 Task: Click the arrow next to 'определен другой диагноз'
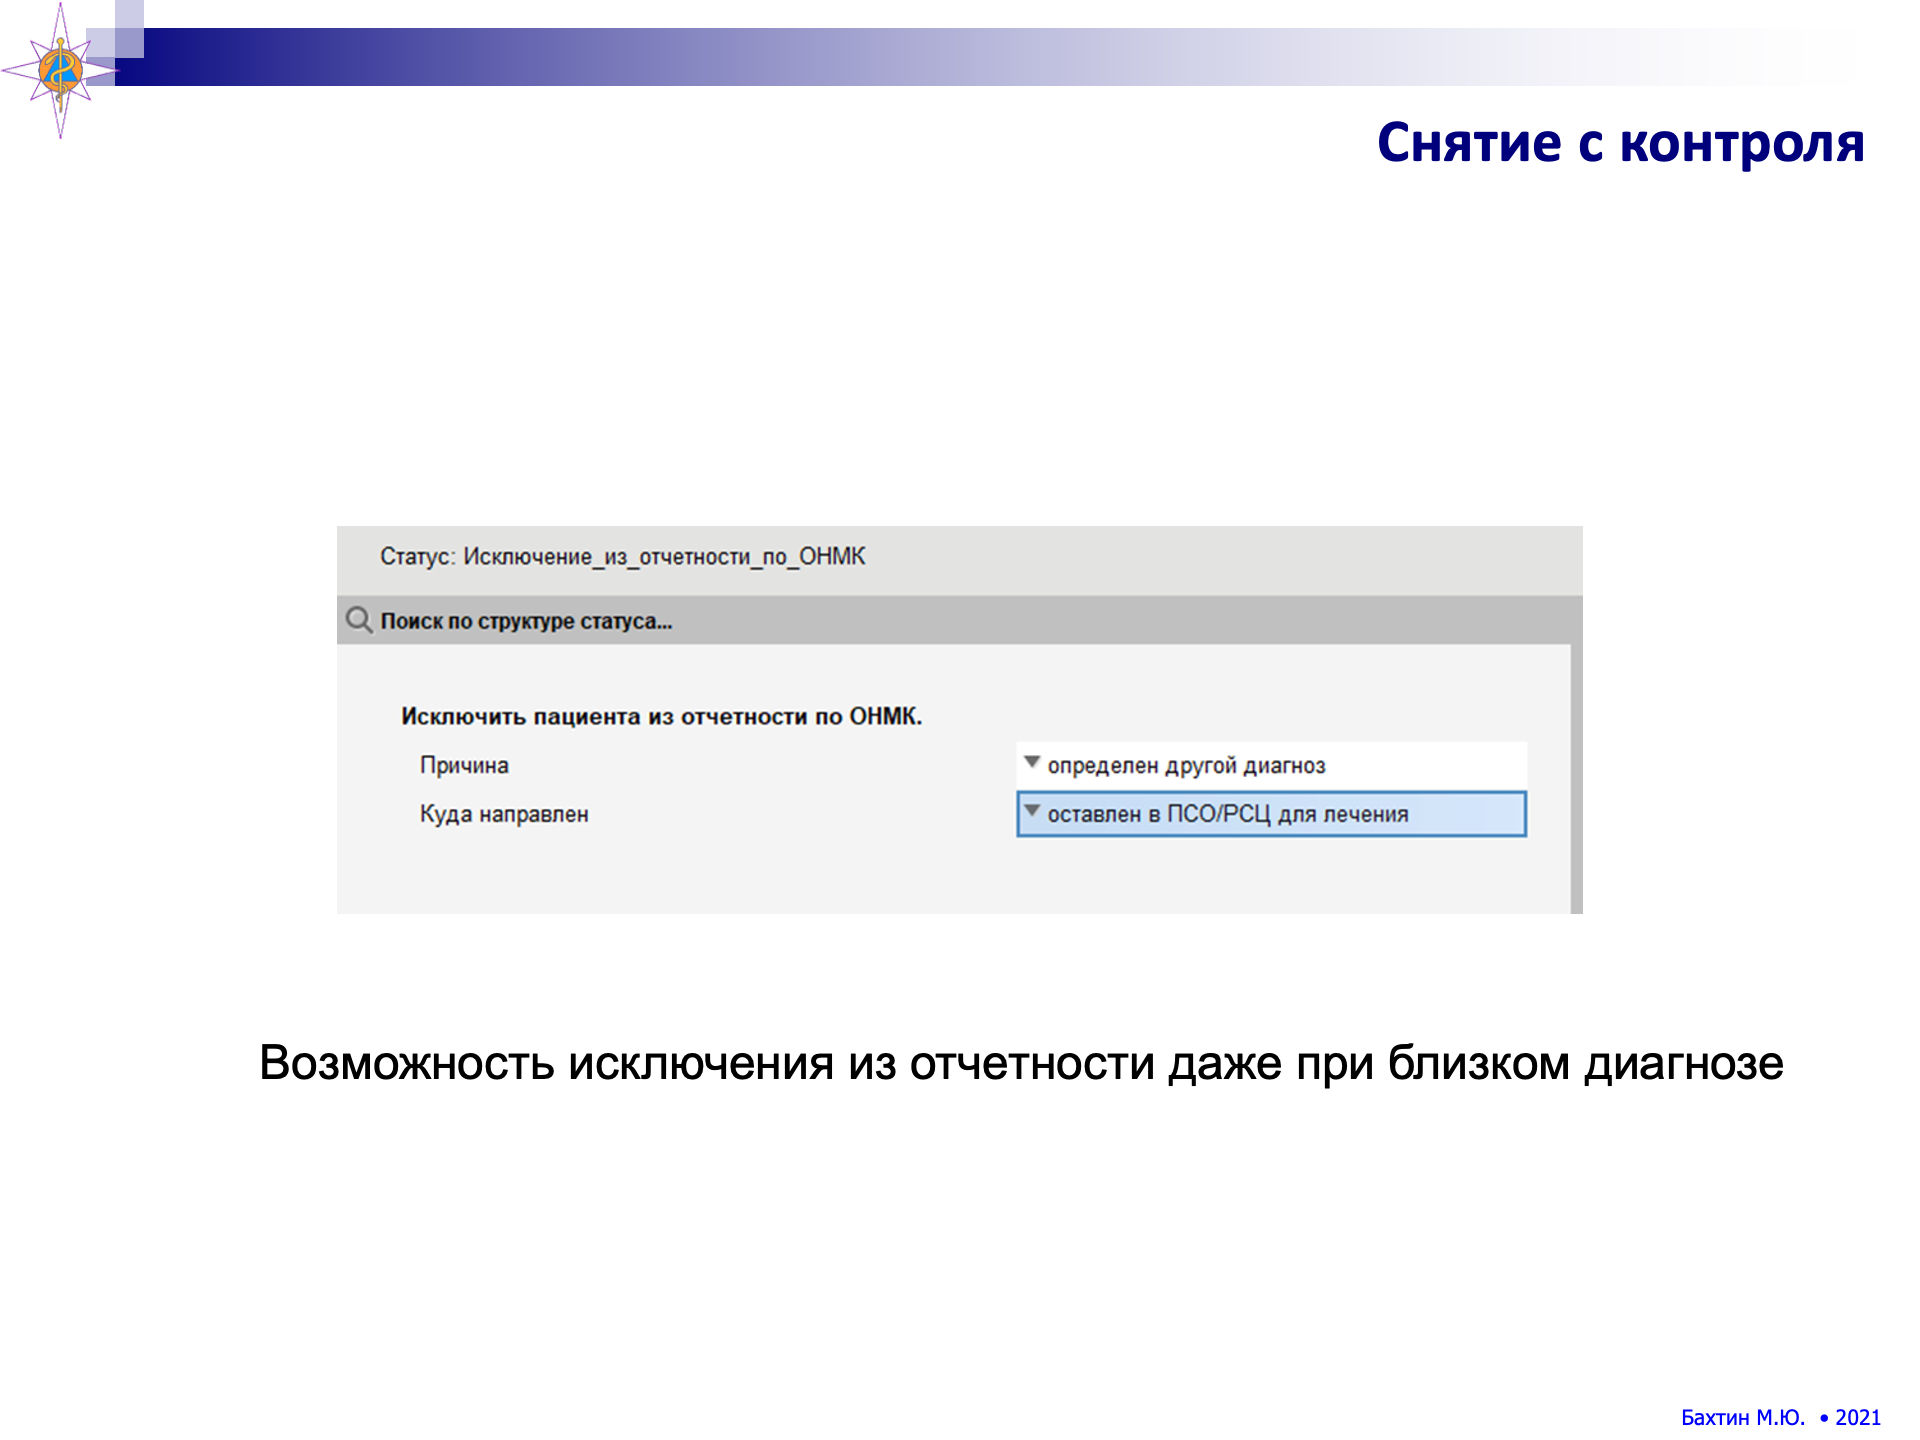(1032, 762)
